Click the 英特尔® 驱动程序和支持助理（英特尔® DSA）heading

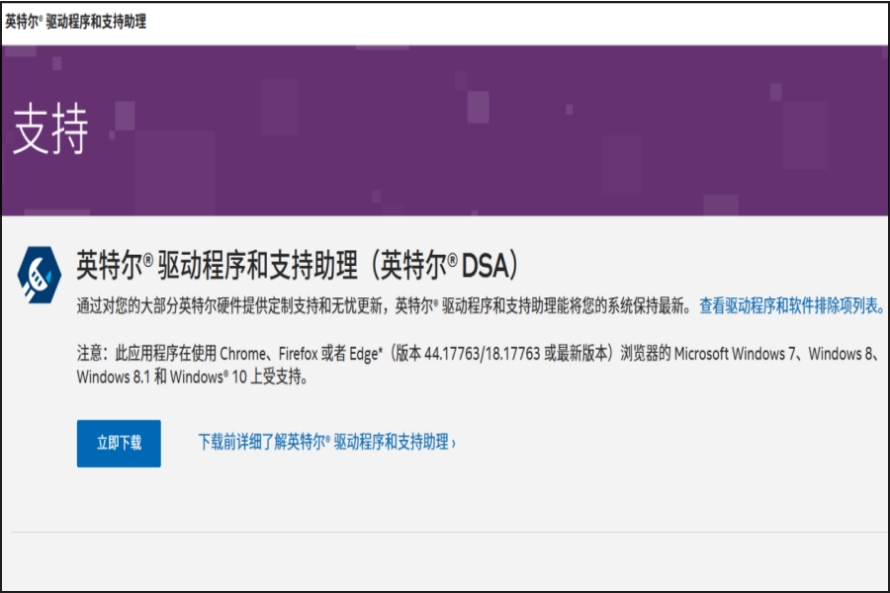tap(297, 264)
